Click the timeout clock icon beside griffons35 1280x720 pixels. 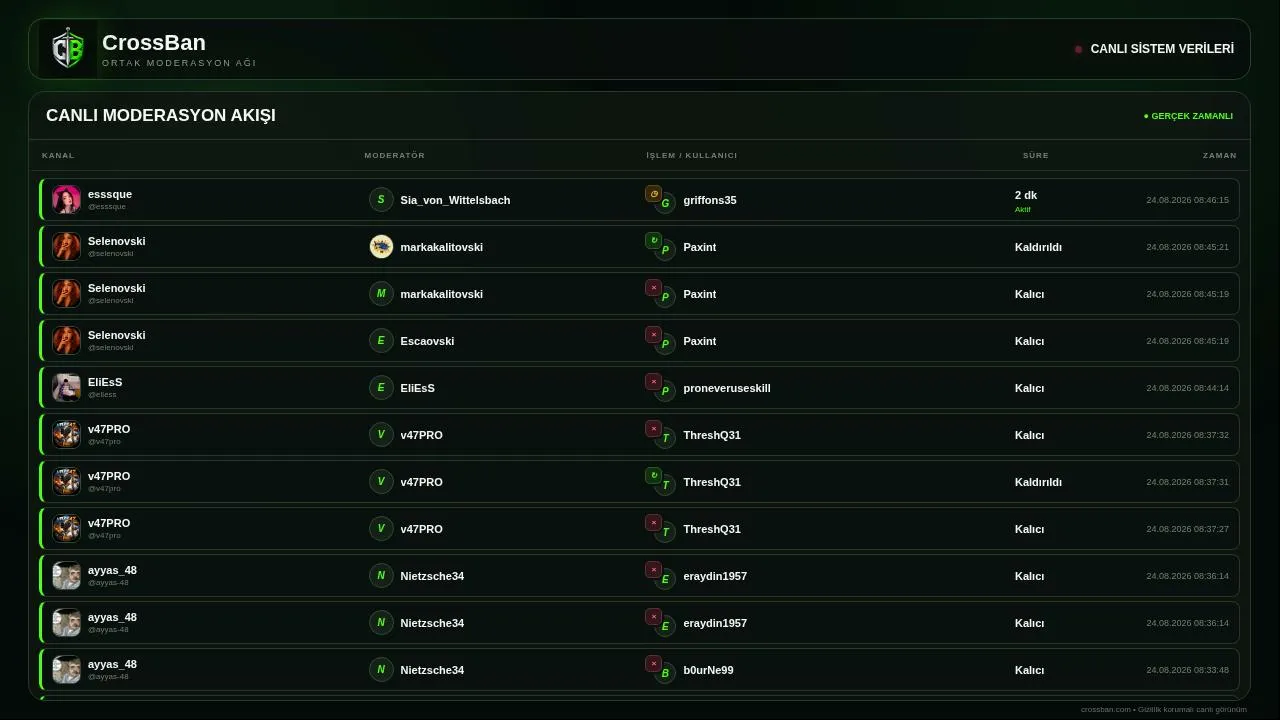[x=653, y=194]
